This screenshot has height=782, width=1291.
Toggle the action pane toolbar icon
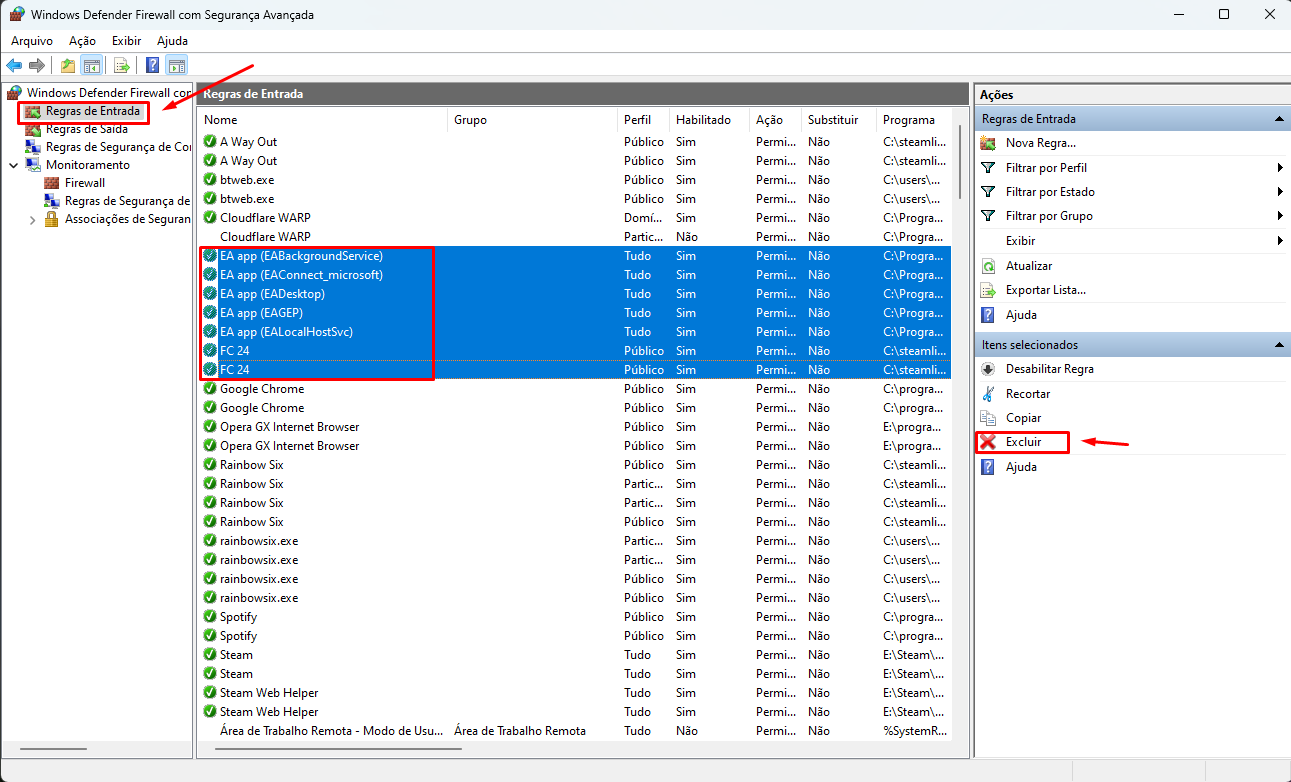[x=177, y=66]
